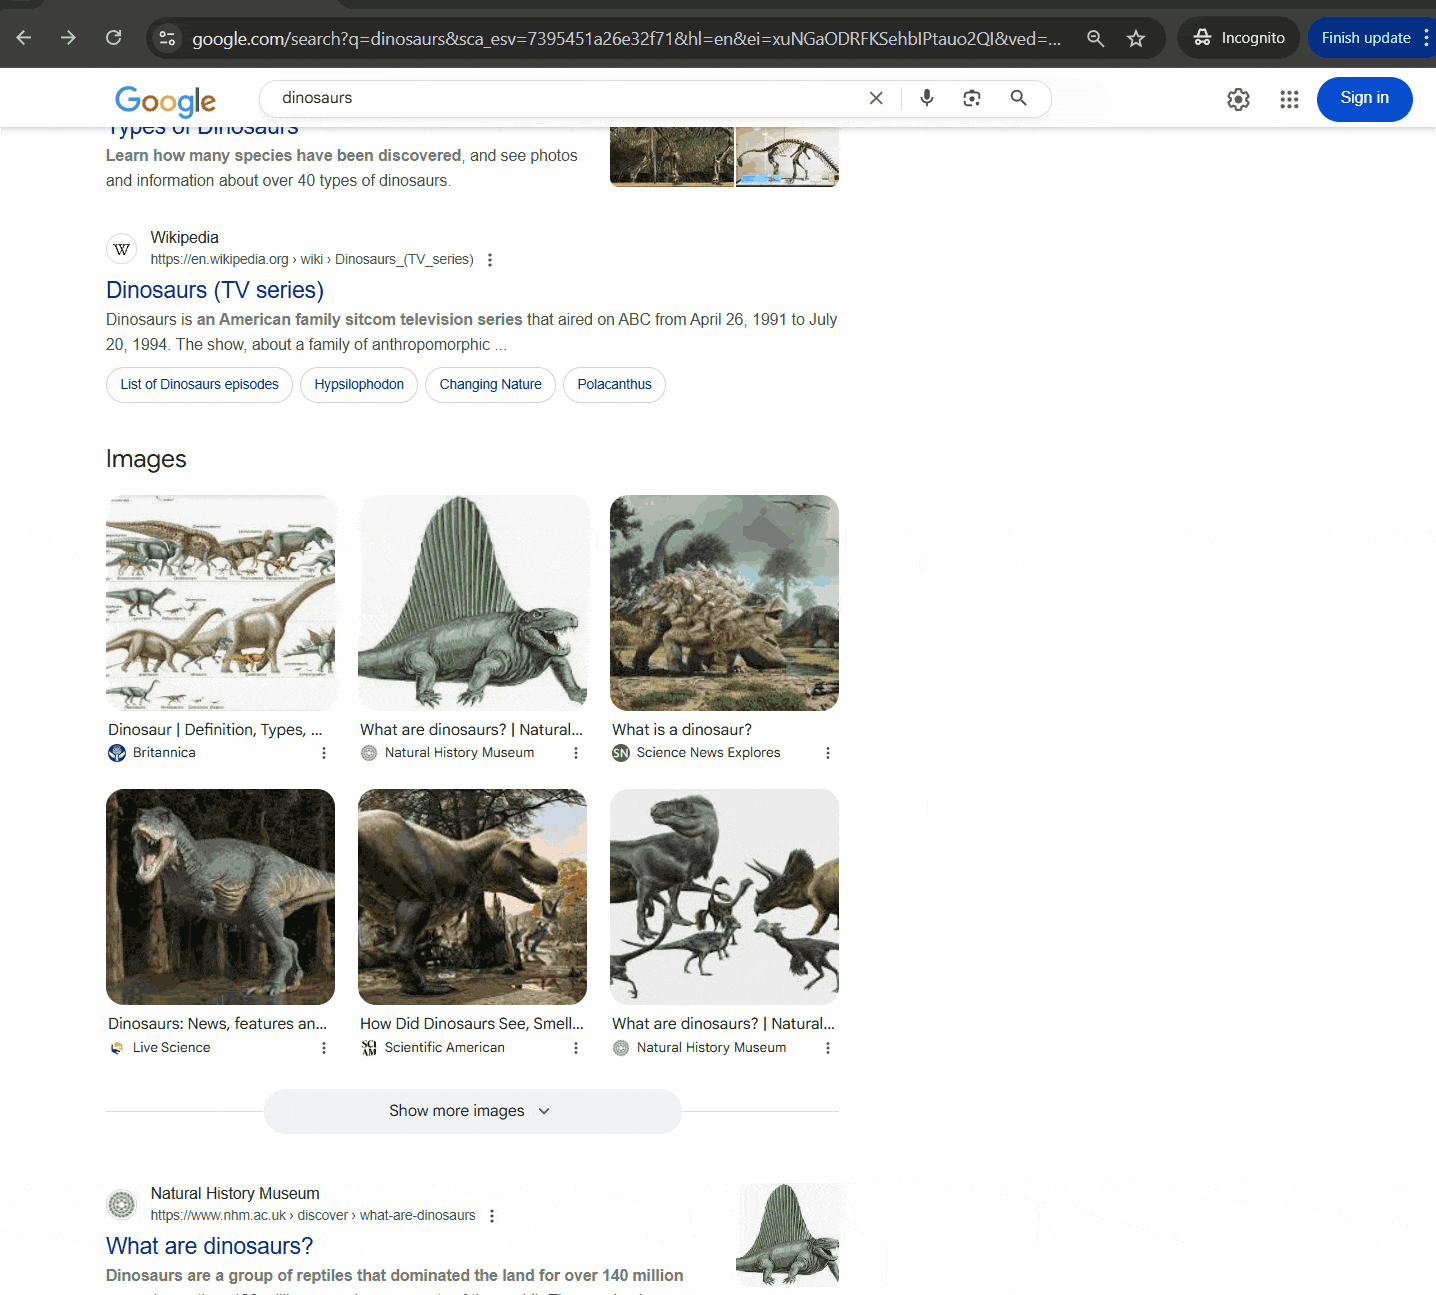
Task: Click the Sign in button
Action: click(x=1364, y=98)
